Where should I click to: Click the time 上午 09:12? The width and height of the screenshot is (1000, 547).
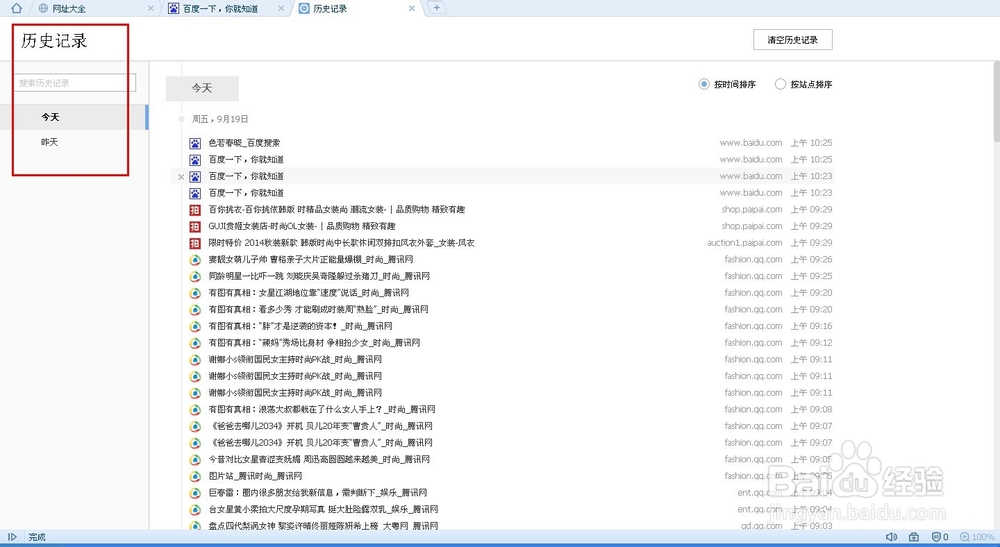point(811,342)
